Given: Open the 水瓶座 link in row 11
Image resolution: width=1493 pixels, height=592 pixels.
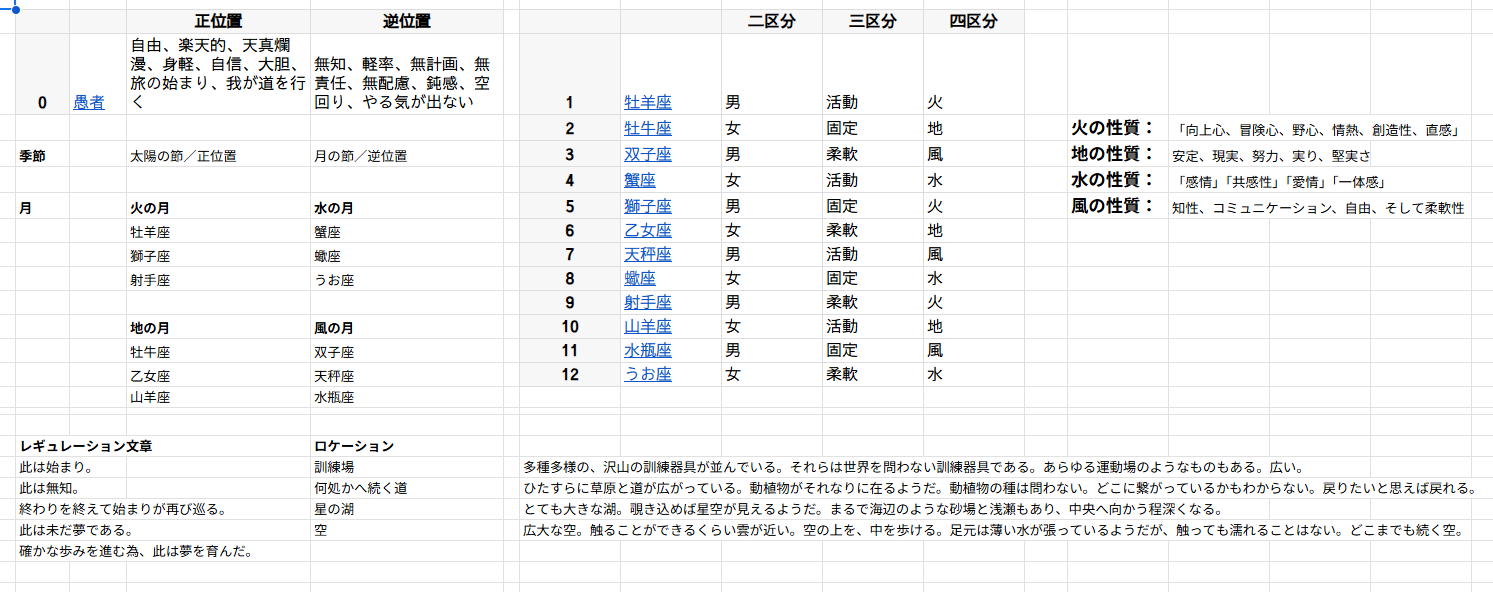Looking at the screenshot, I should pos(647,350).
